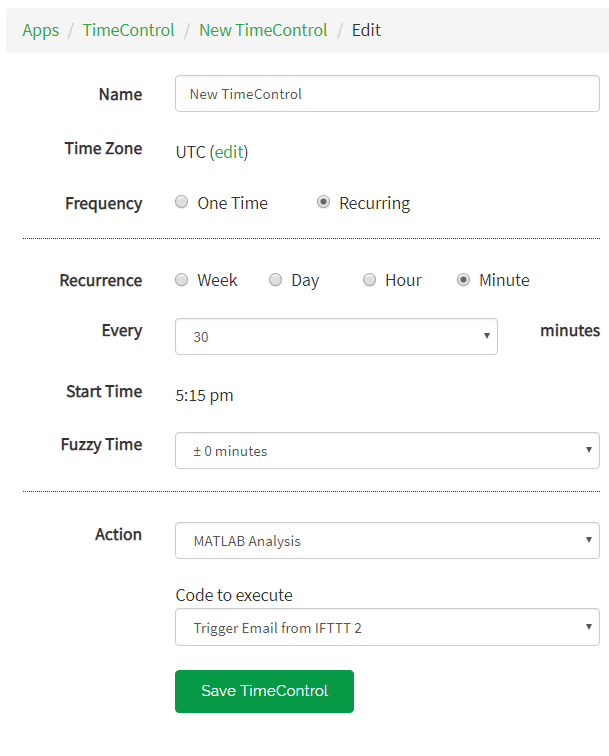Select the Recurring frequency radio button
This screenshot has width=609, height=756.
pyautogui.click(x=324, y=202)
